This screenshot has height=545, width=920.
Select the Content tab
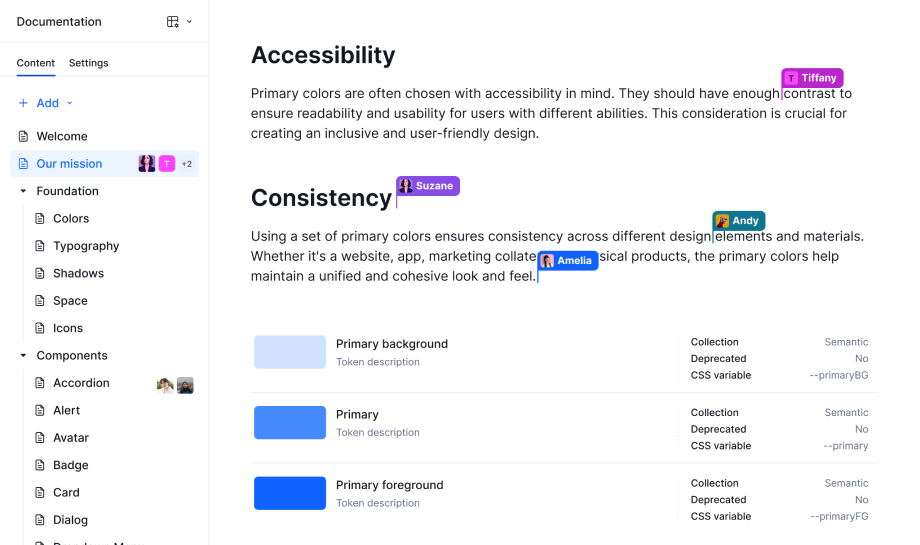(x=36, y=63)
